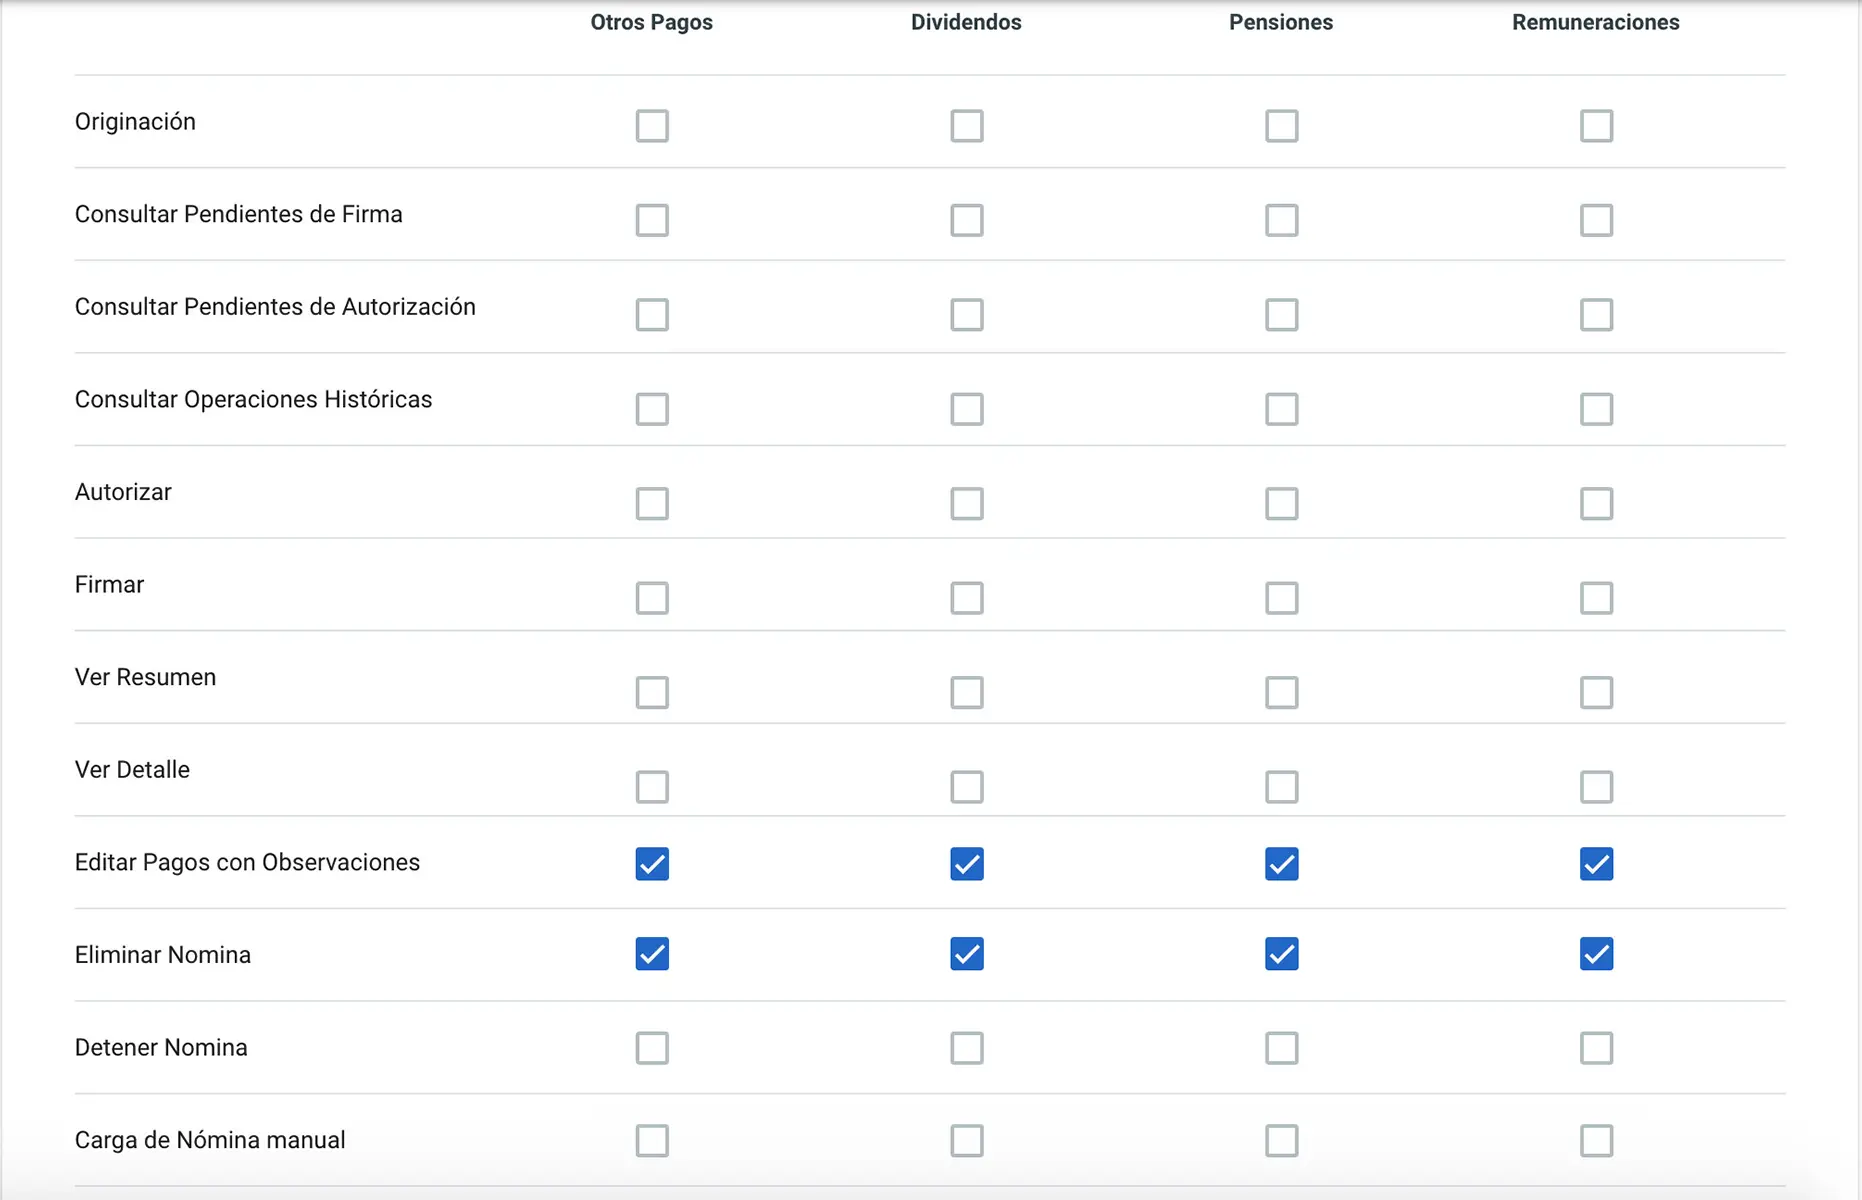Enable Ver Resumen for Pensiones
This screenshot has height=1200, width=1862.
tap(1281, 692)
